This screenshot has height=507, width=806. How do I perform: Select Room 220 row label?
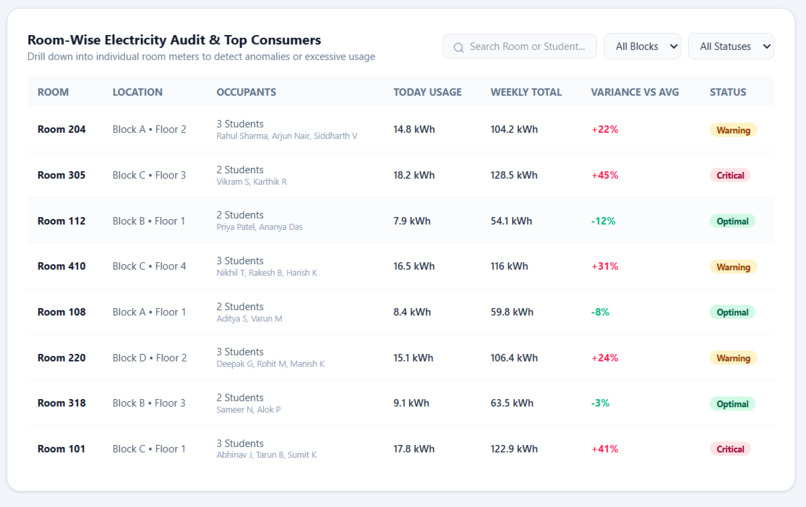[x=62, y=358]
